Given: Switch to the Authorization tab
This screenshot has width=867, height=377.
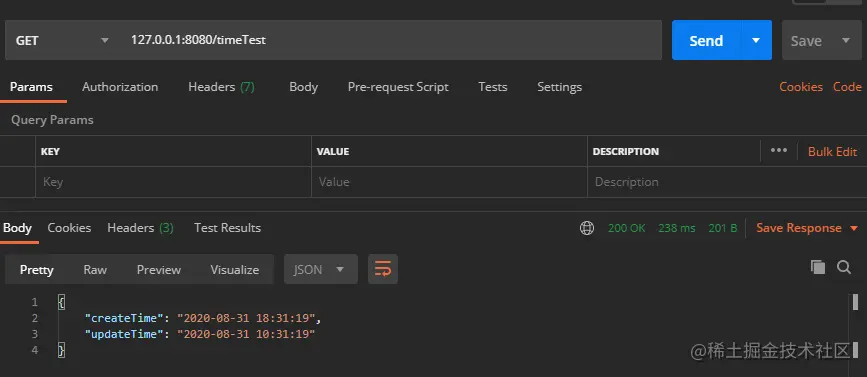Looking at the screenshot, I should 120,87.
